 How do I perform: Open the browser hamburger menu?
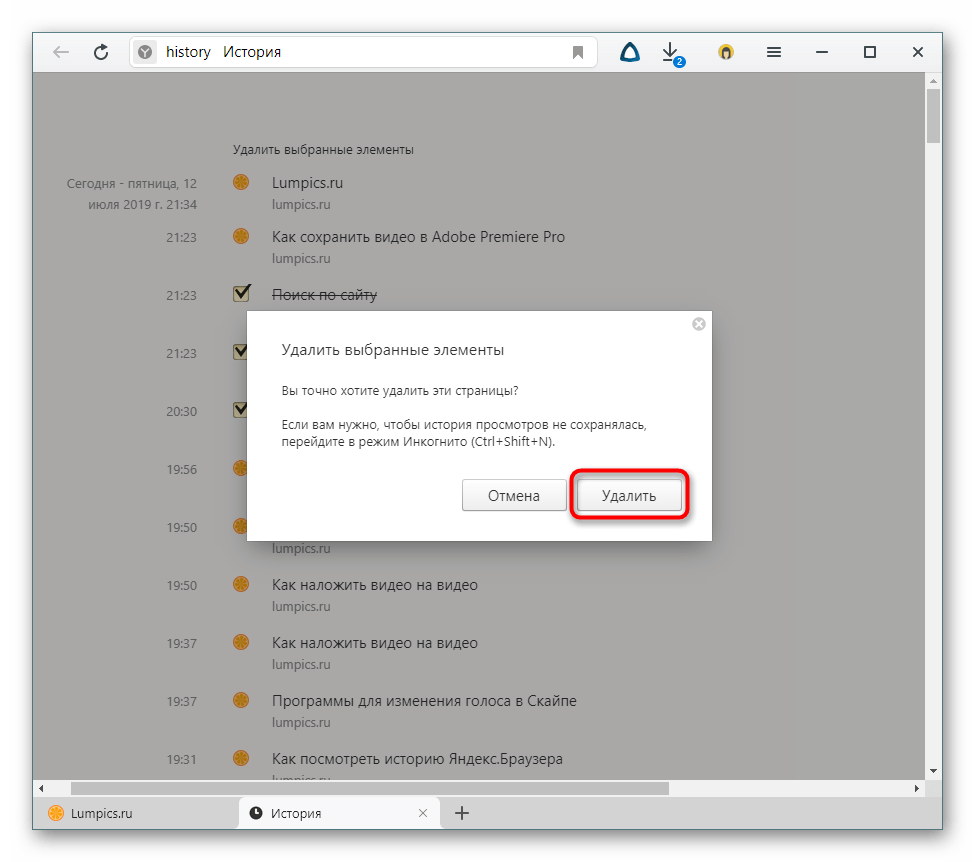point(773,53)
